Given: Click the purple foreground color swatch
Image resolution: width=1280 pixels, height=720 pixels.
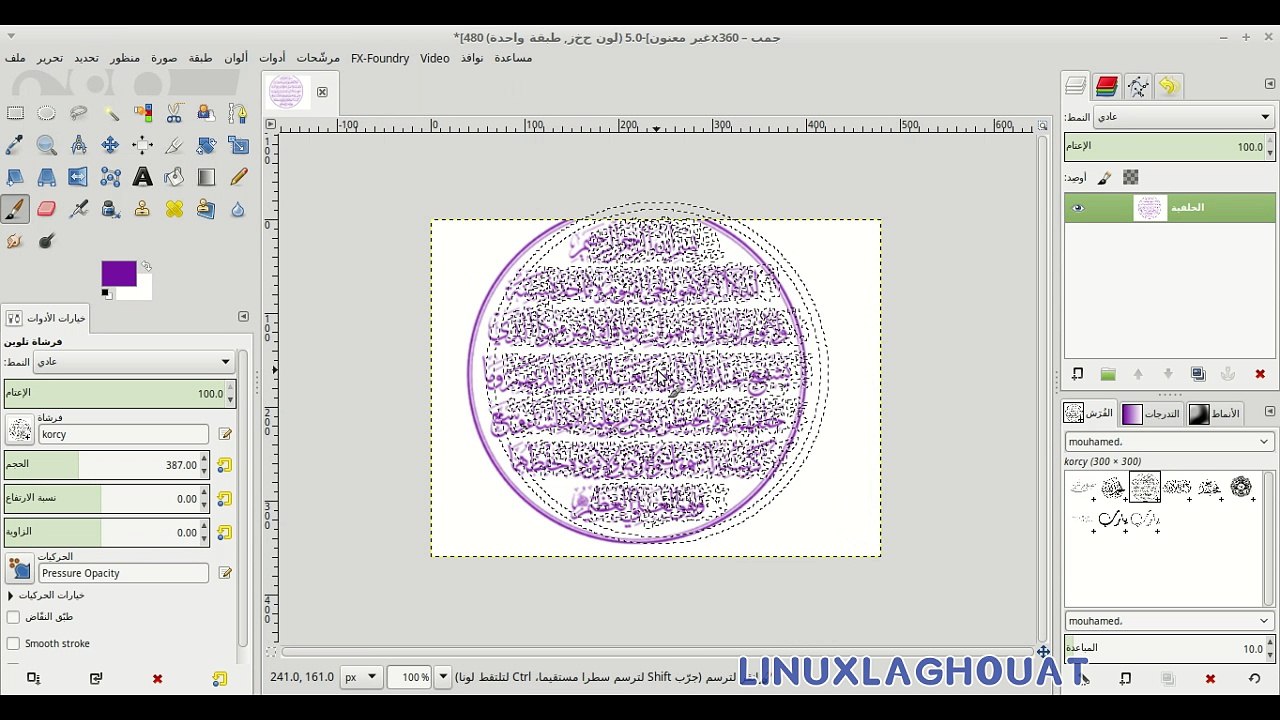Looking at the screenshot, I should pos(118,273).
